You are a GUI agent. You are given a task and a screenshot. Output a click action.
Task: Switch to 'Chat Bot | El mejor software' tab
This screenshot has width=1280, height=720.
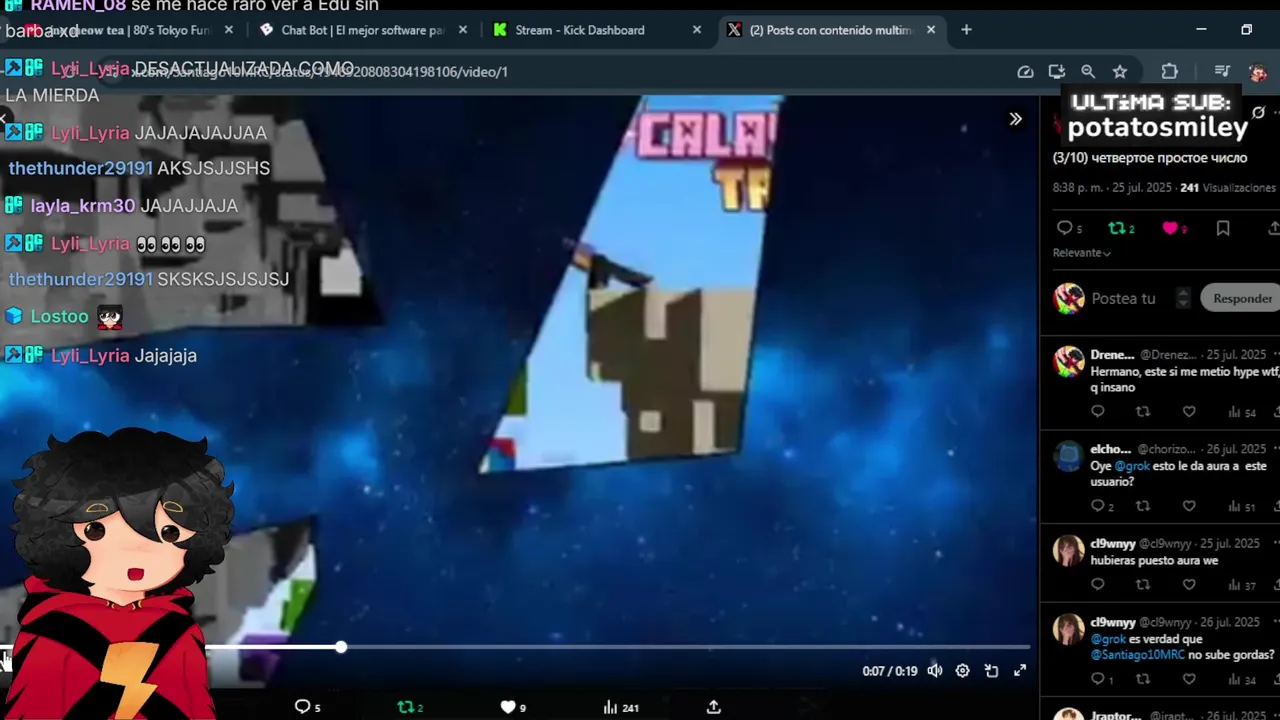pyautogui.click(x=364, y=30)
